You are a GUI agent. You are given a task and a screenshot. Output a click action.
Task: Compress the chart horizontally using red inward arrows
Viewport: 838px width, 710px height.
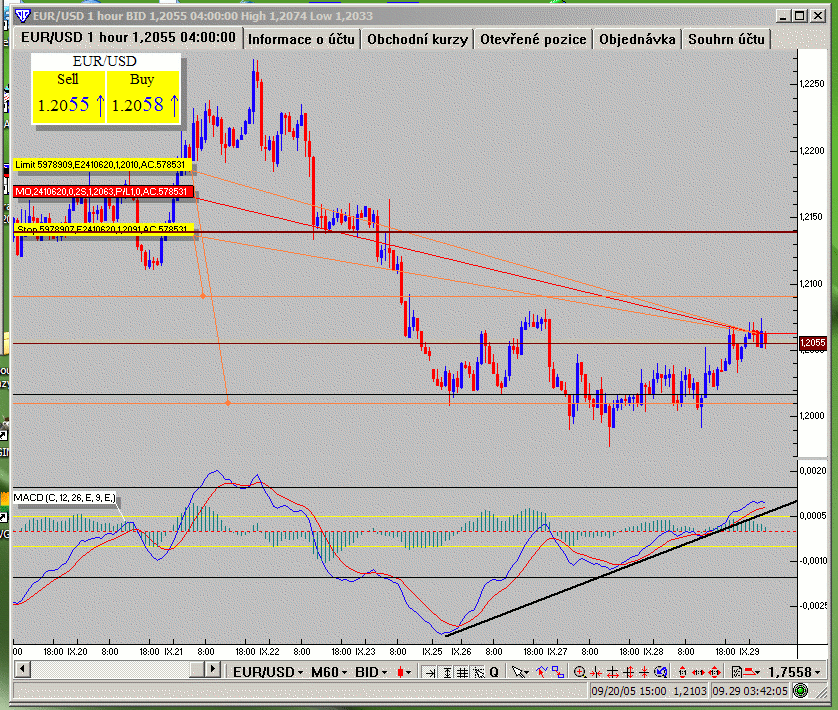pos(596,673)
